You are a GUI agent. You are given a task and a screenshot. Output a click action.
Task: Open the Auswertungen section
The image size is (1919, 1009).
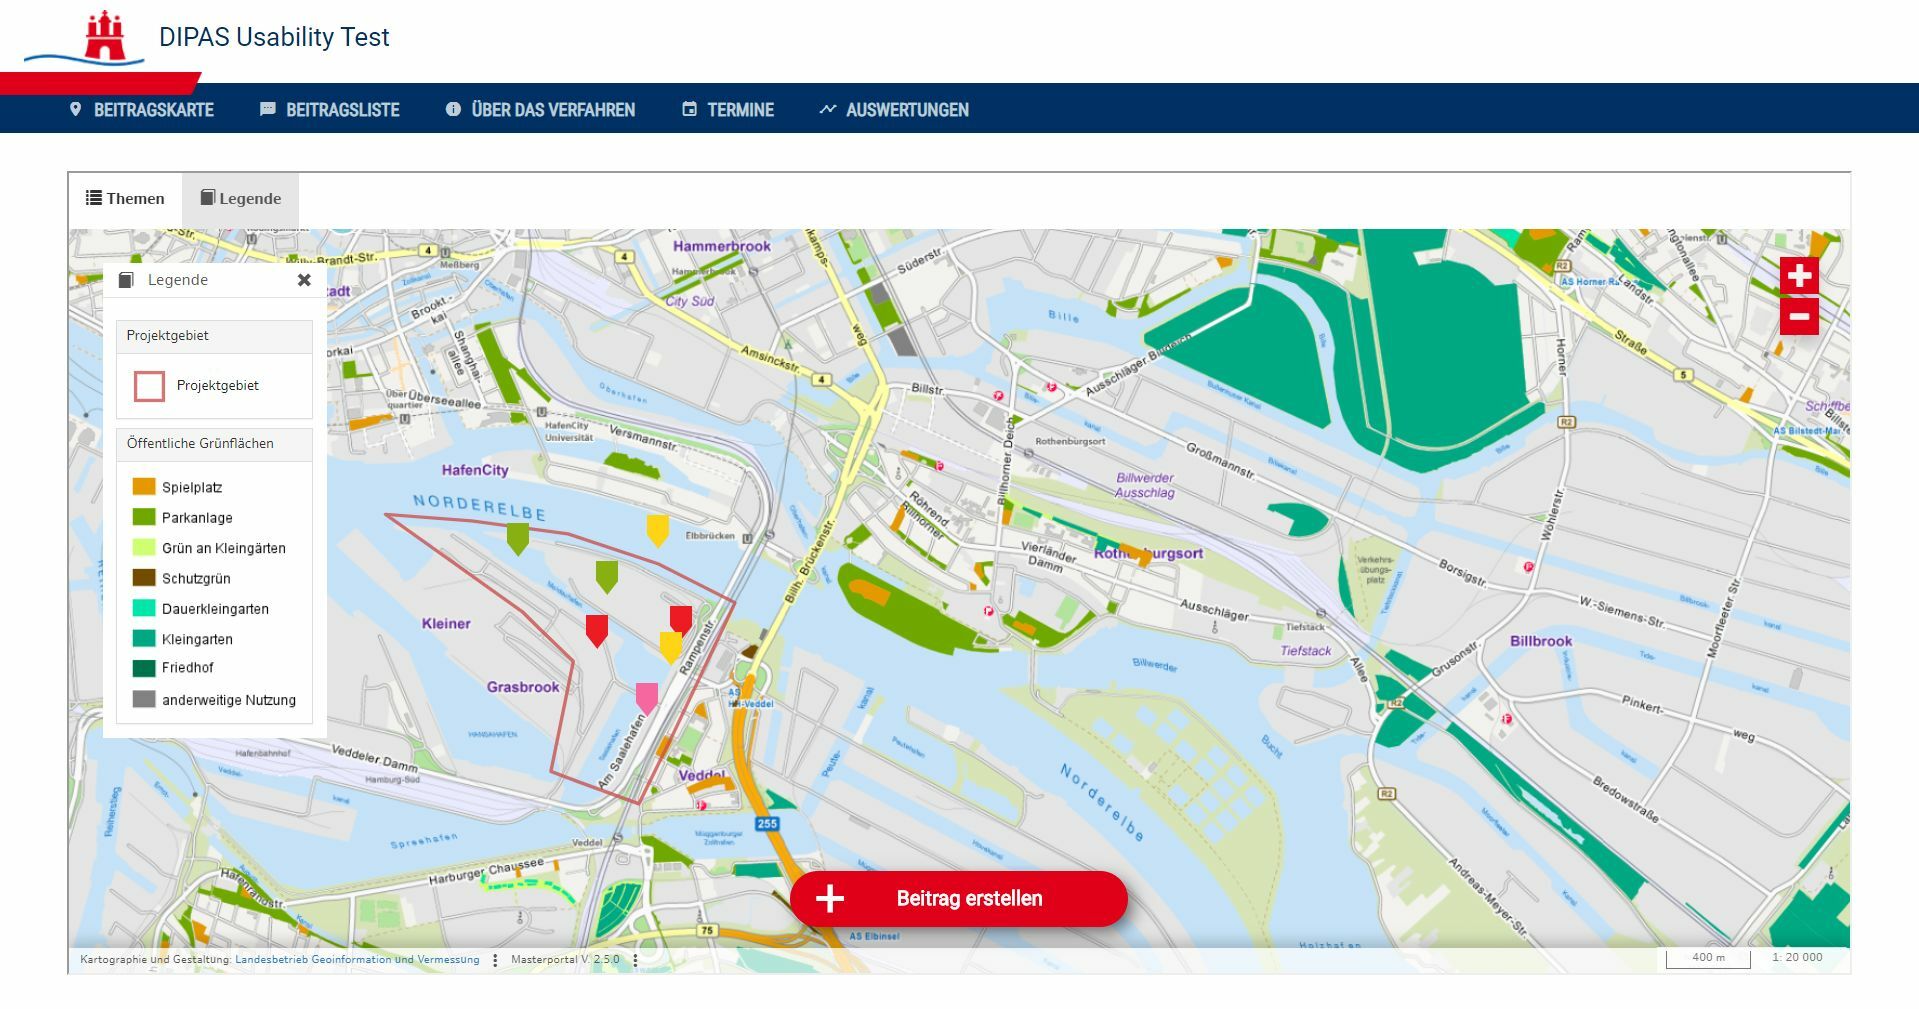[x=894, y=110]
